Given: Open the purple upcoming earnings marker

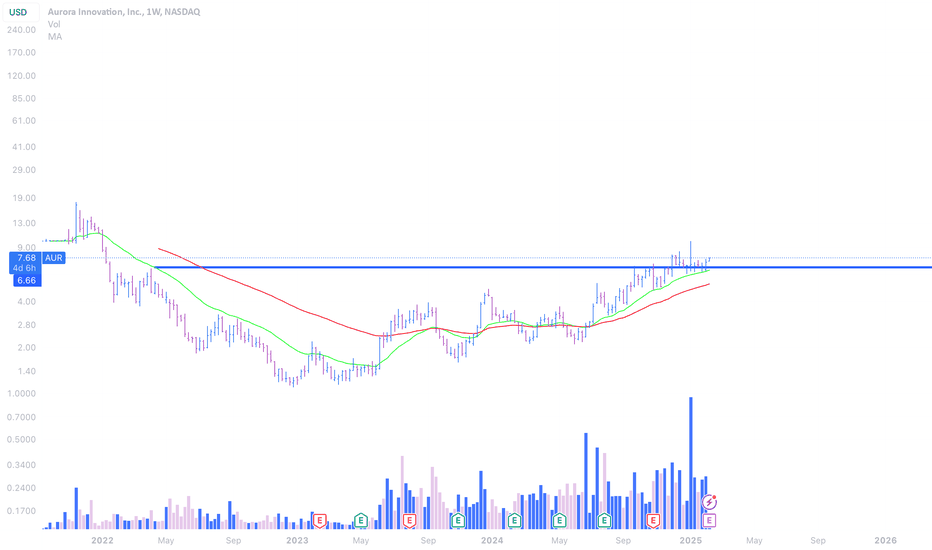Looking at the screenshot, I should pos(709,521).
